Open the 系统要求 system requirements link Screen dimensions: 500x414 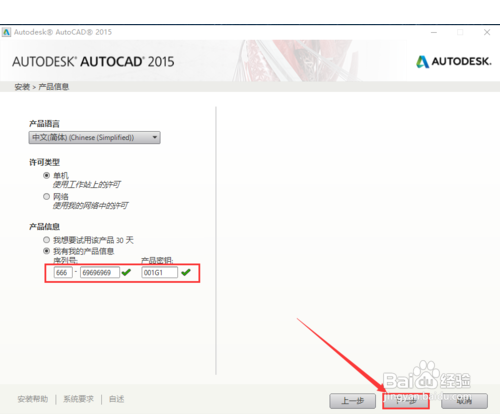pyautogui.click(x=79, y=399)
